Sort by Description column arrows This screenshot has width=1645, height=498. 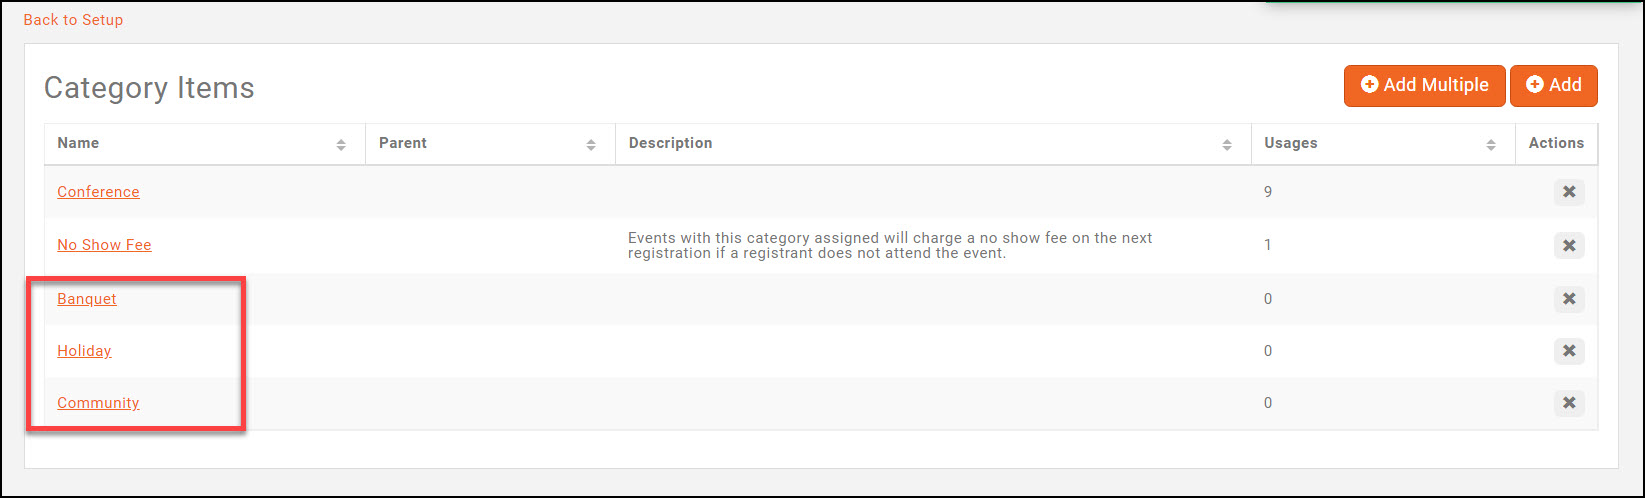(x=1227, y=144)
